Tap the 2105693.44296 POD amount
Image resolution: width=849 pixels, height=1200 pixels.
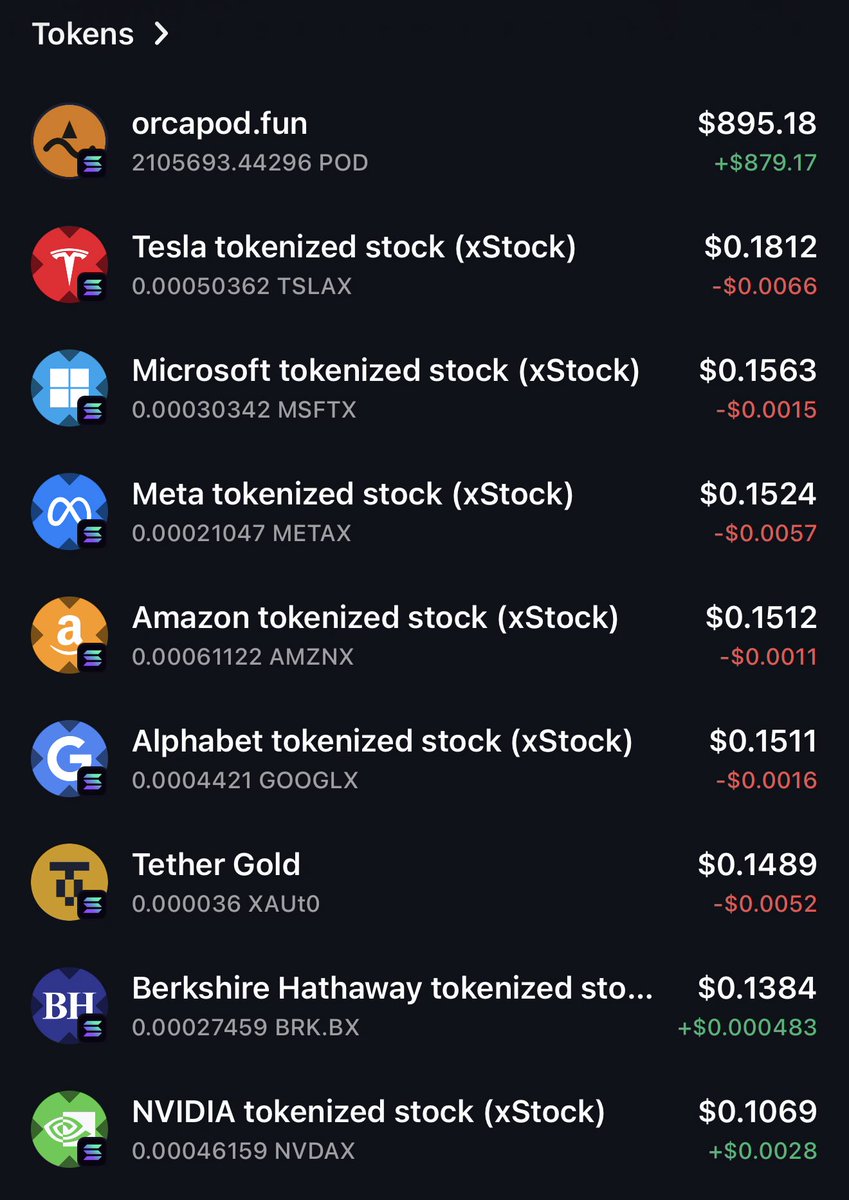pos(250,163)
